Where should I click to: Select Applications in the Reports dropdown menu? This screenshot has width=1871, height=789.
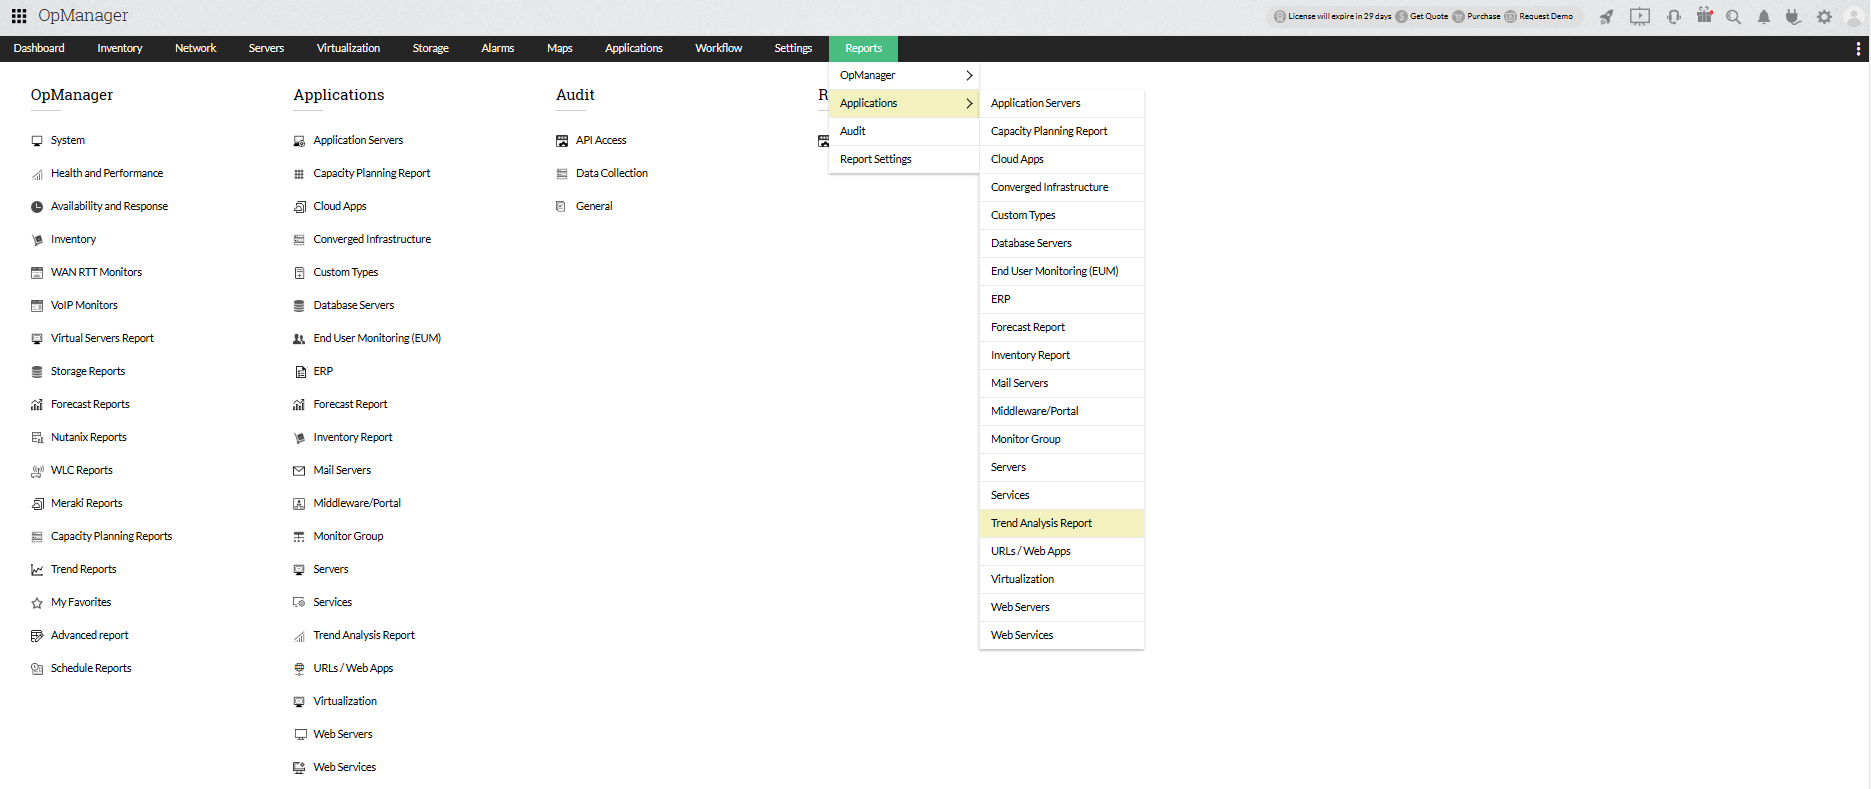point(904,103)
